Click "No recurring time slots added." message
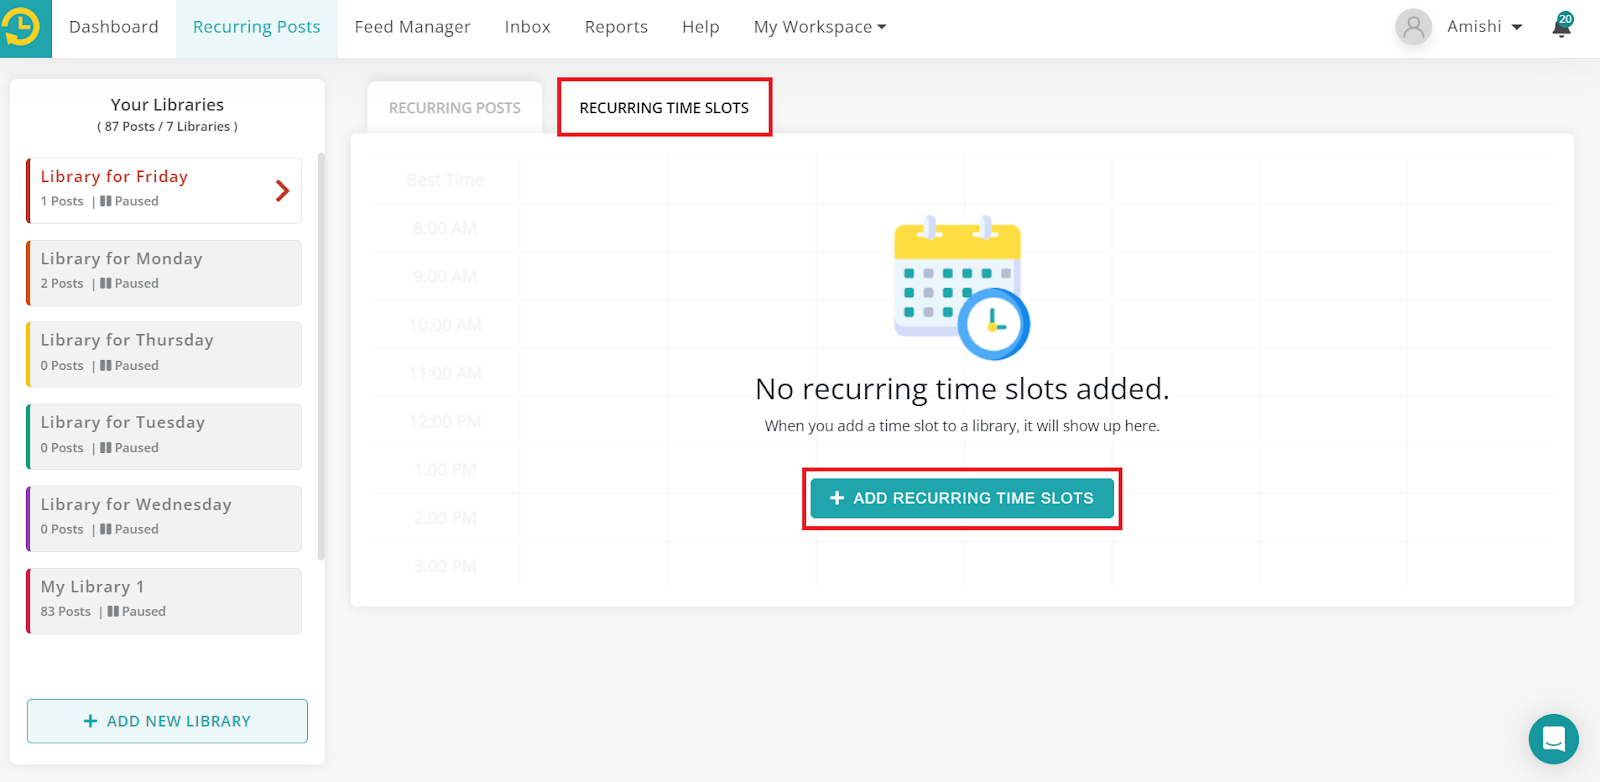 click(962, 388)
